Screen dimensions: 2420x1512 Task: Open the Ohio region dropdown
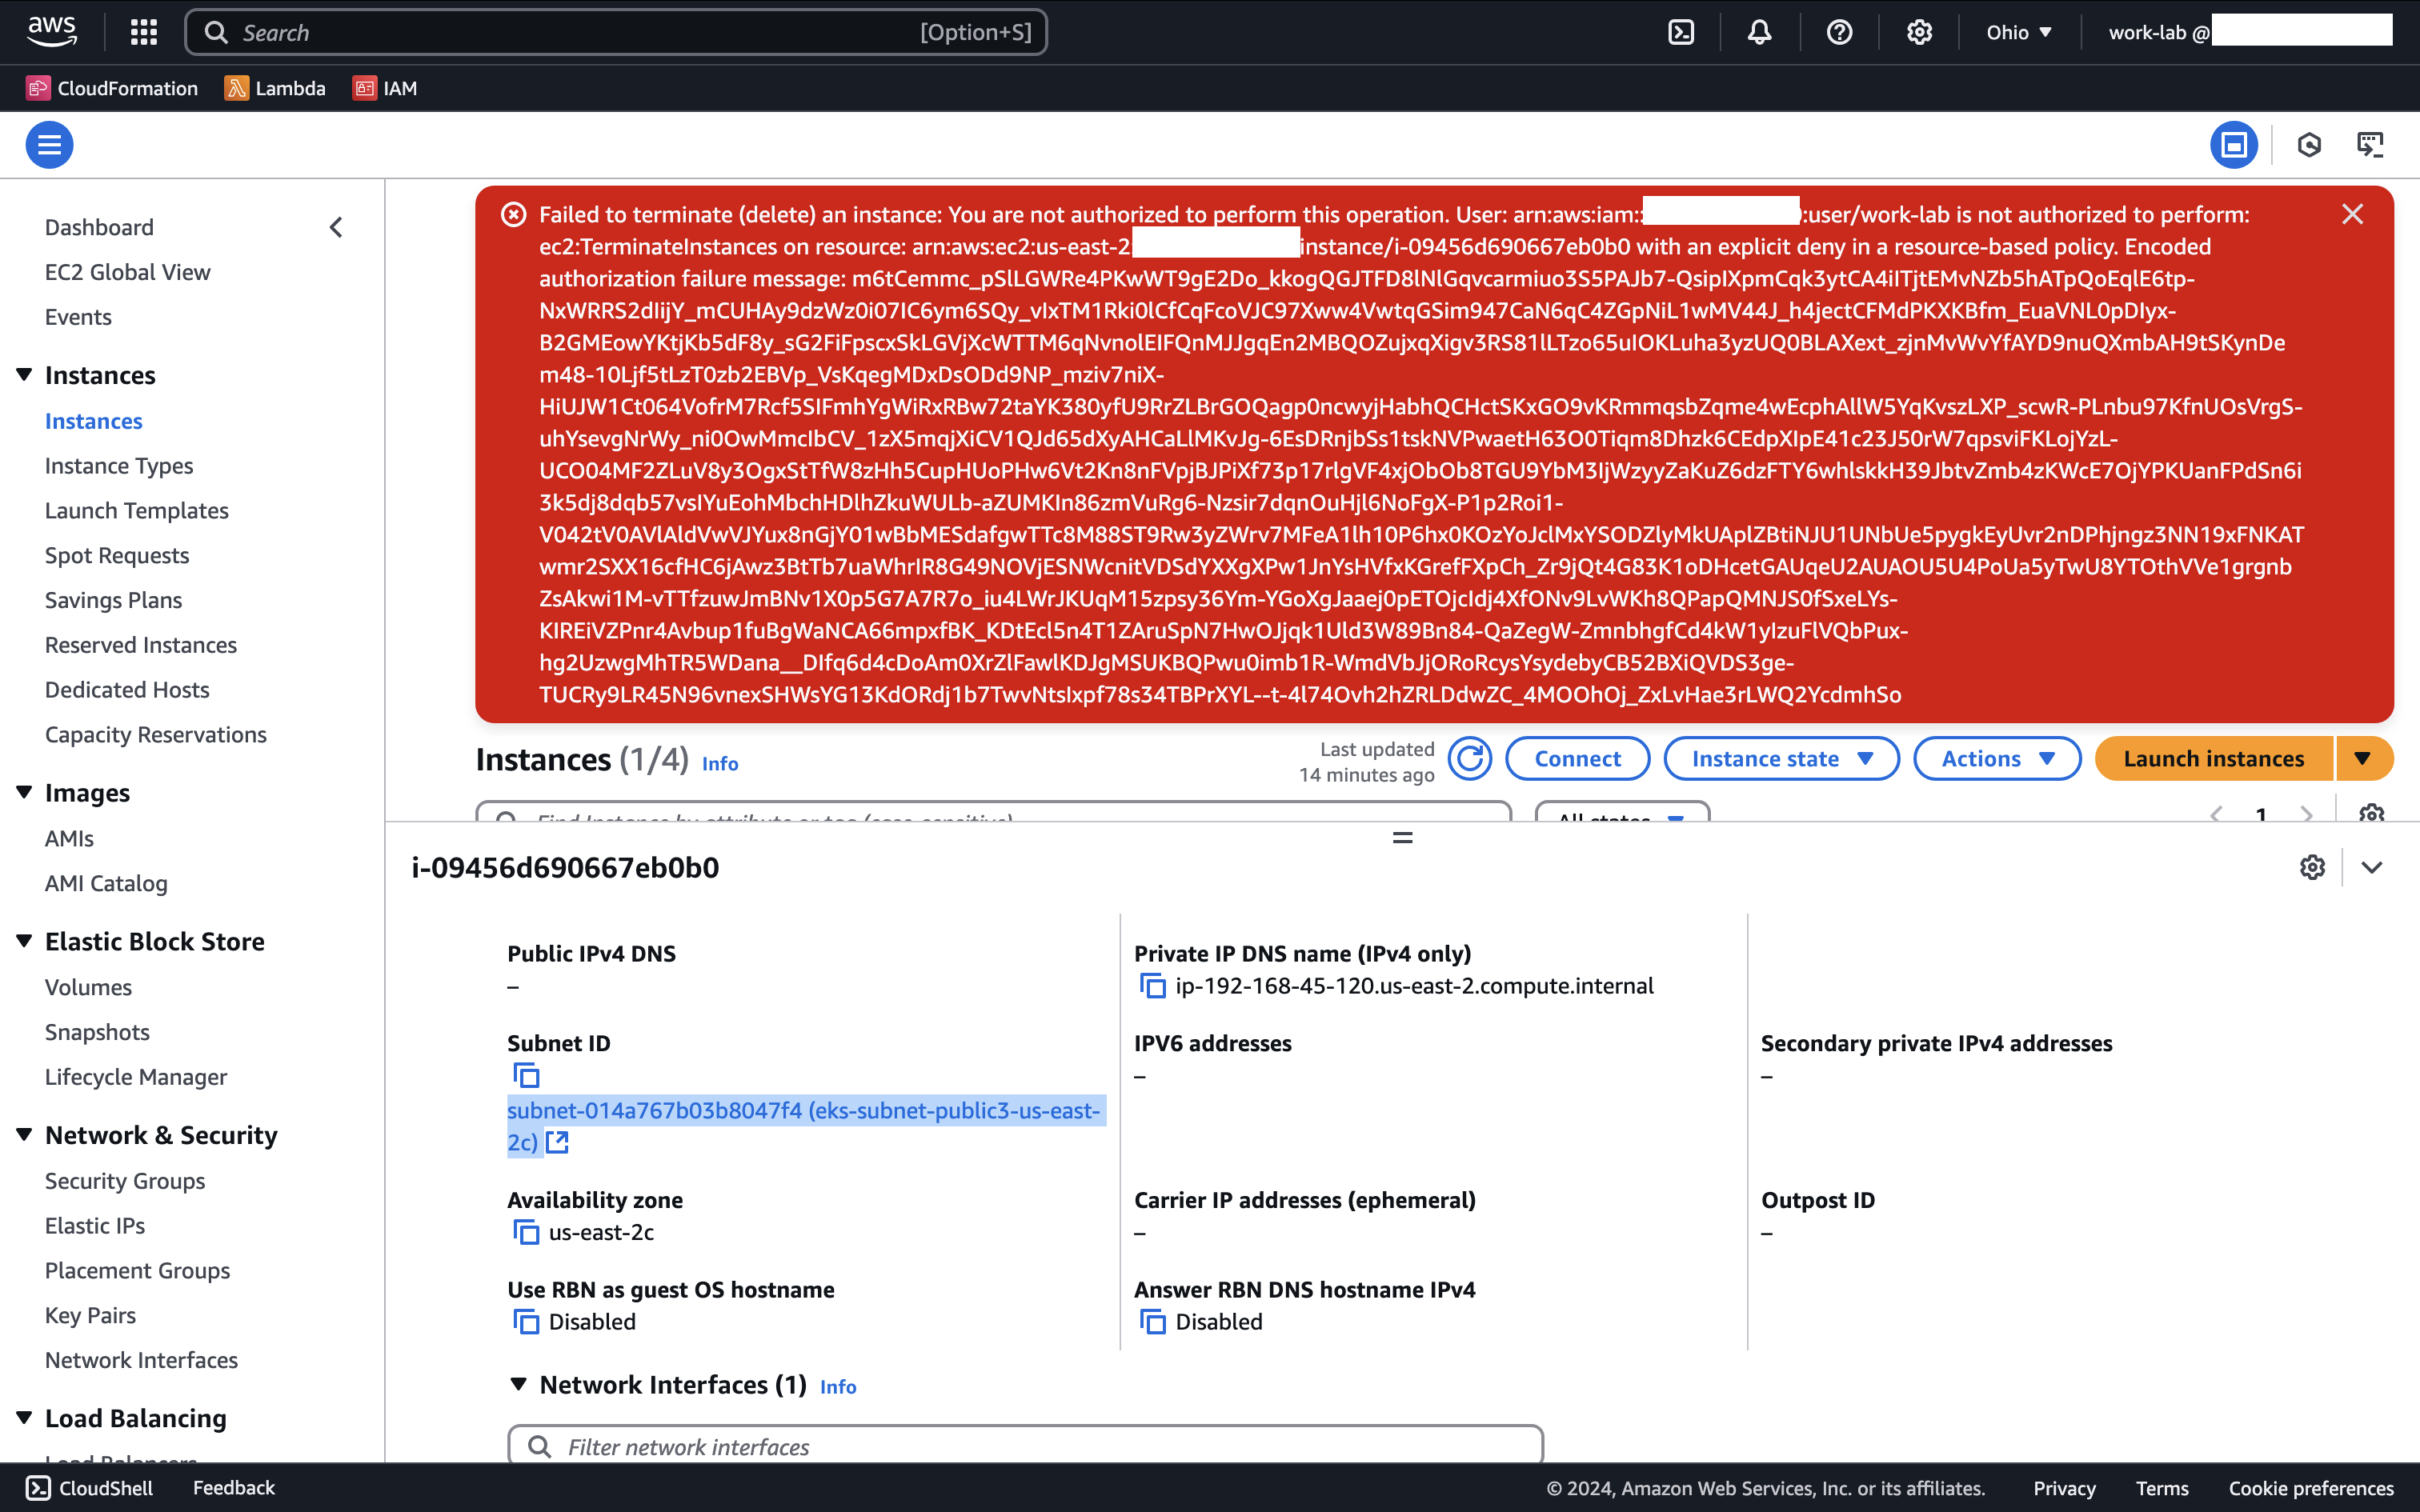[x=2018, y=32]
